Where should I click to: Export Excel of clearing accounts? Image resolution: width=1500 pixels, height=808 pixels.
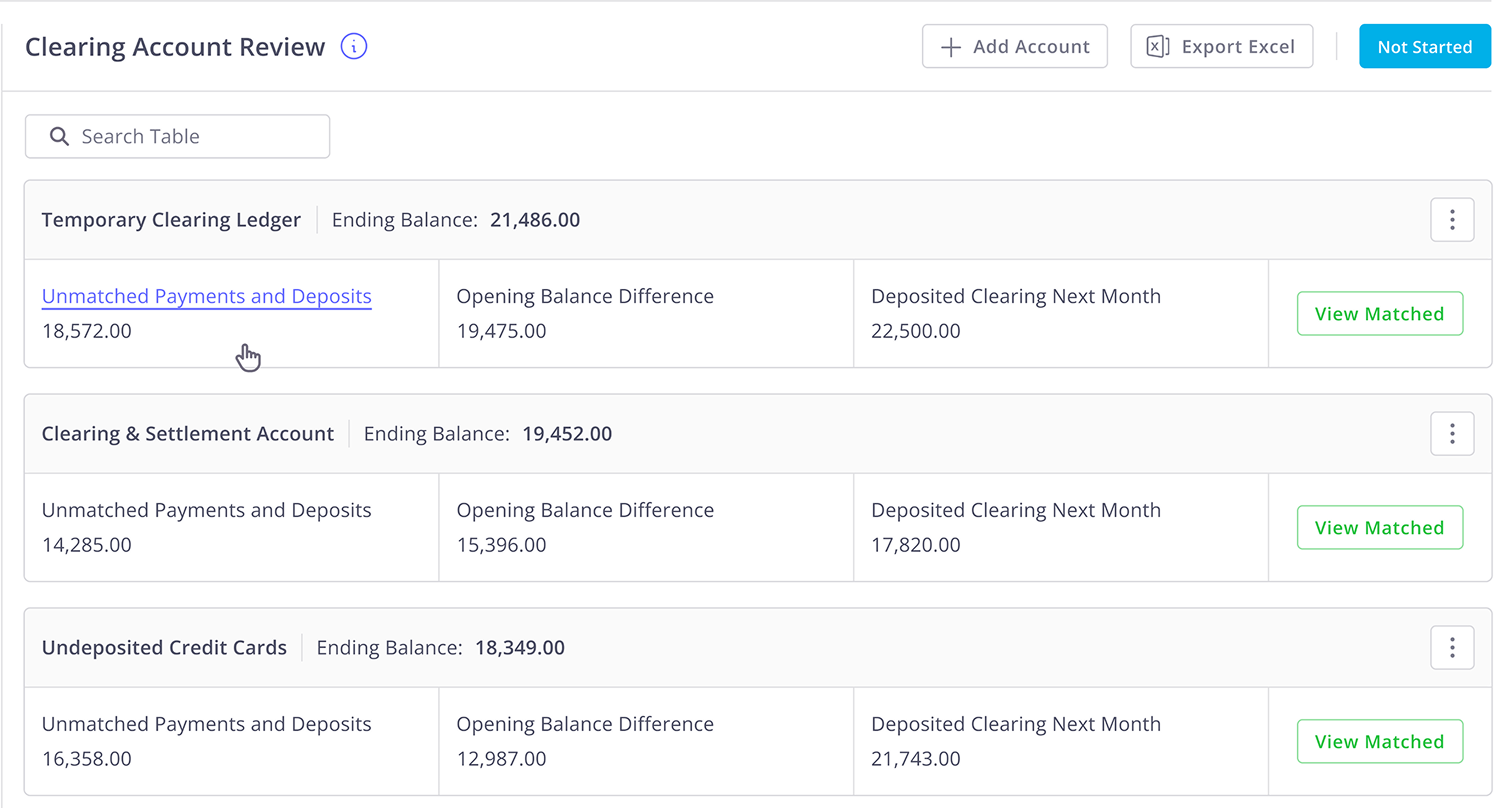coord(1221,47)
